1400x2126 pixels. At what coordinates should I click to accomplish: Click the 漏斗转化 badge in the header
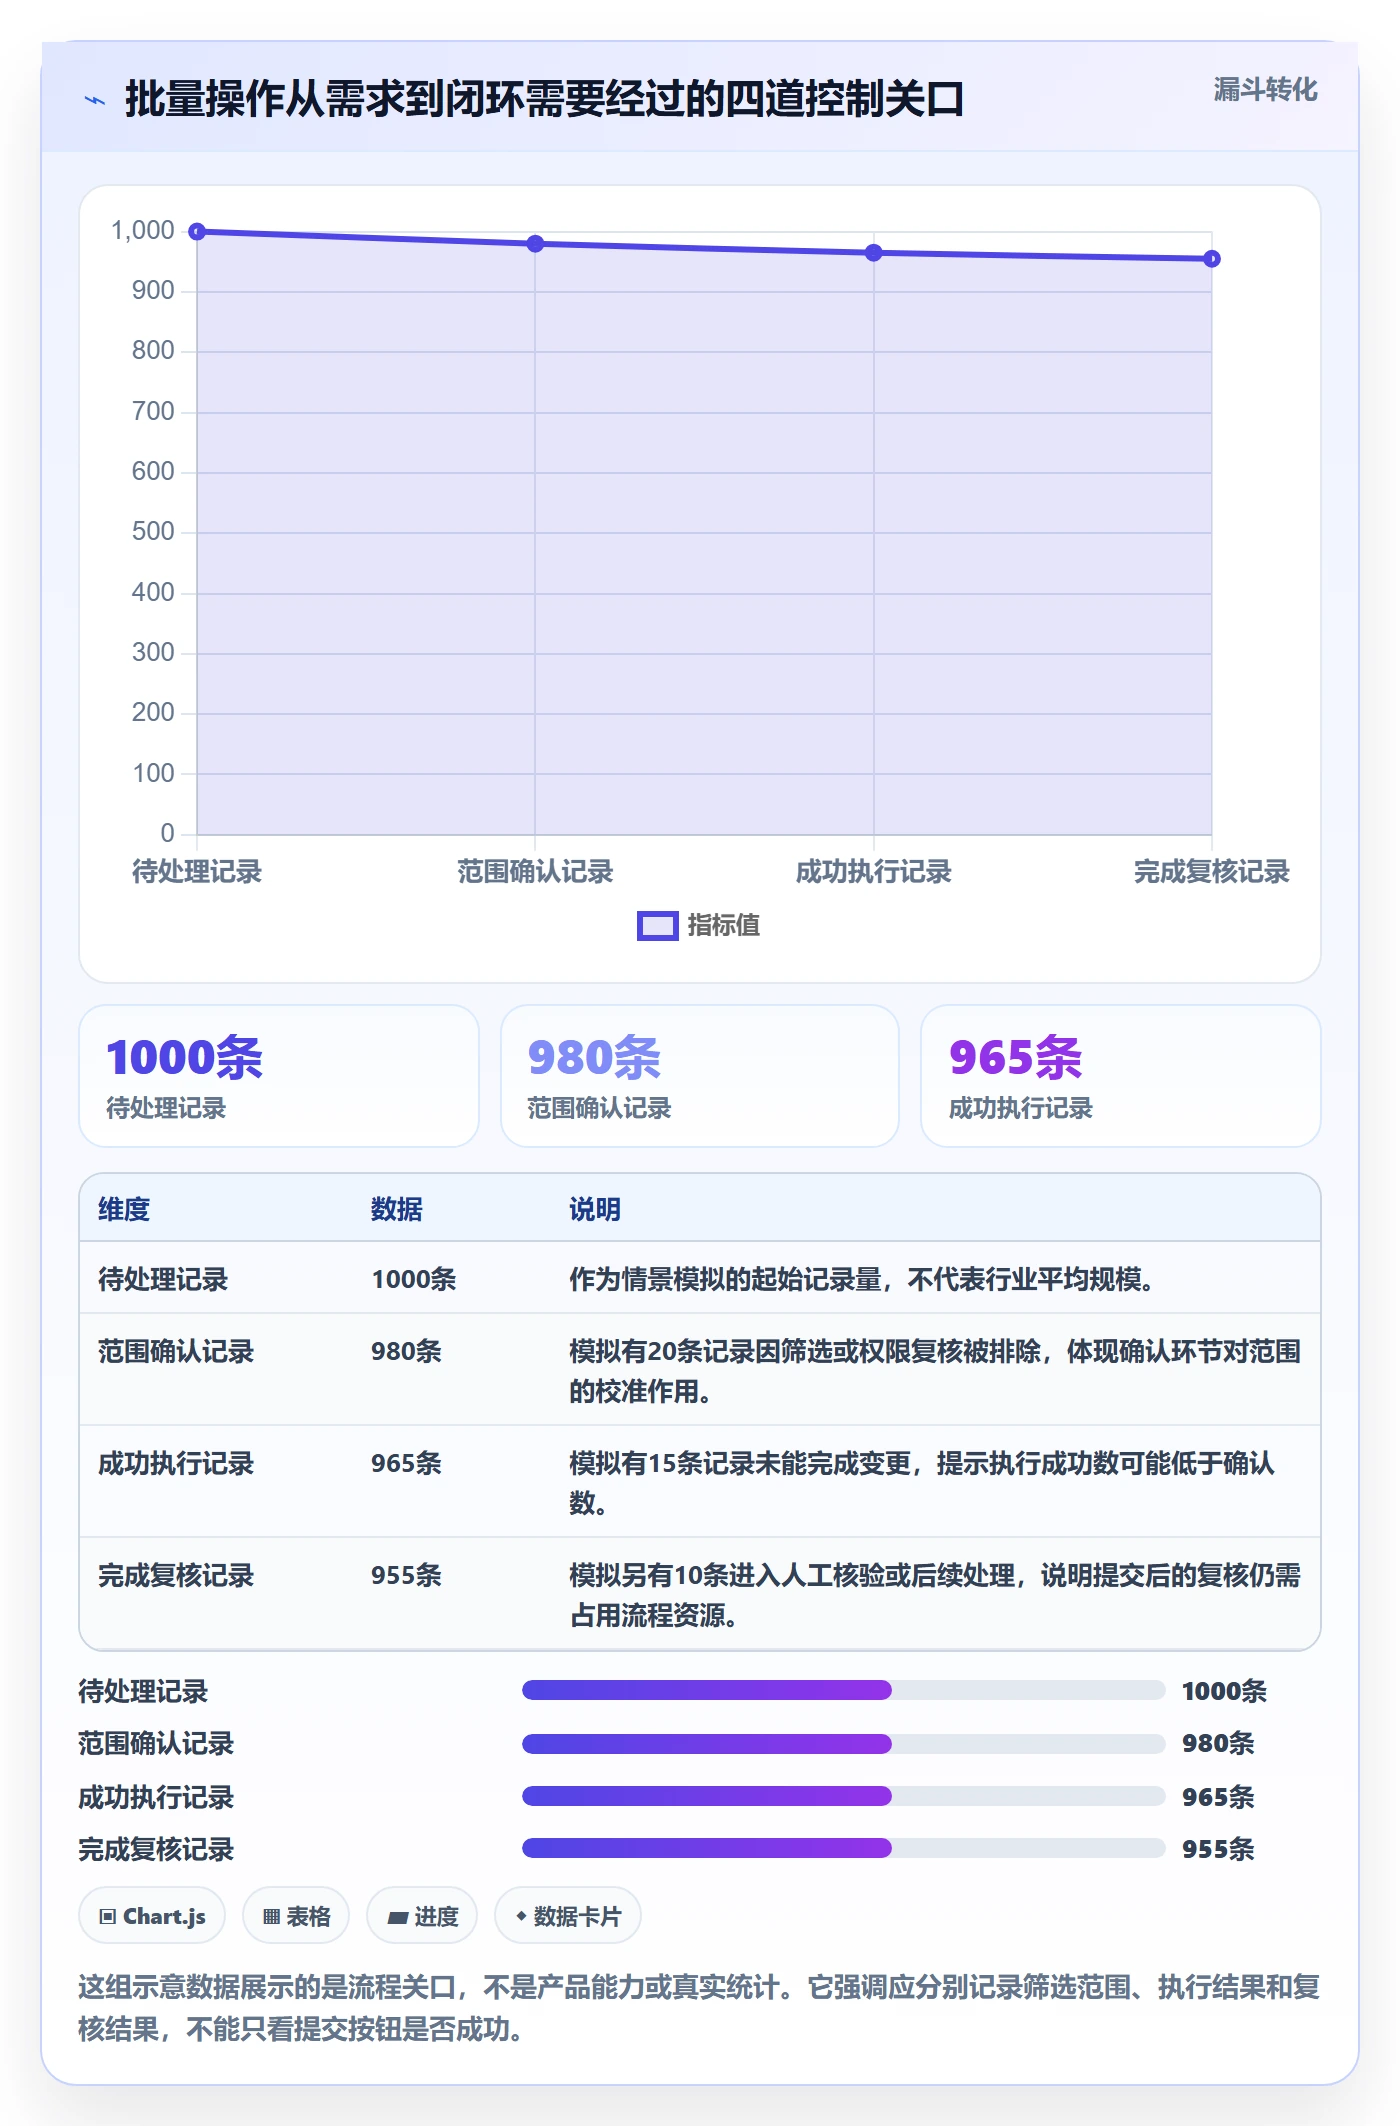point(1265,90)
